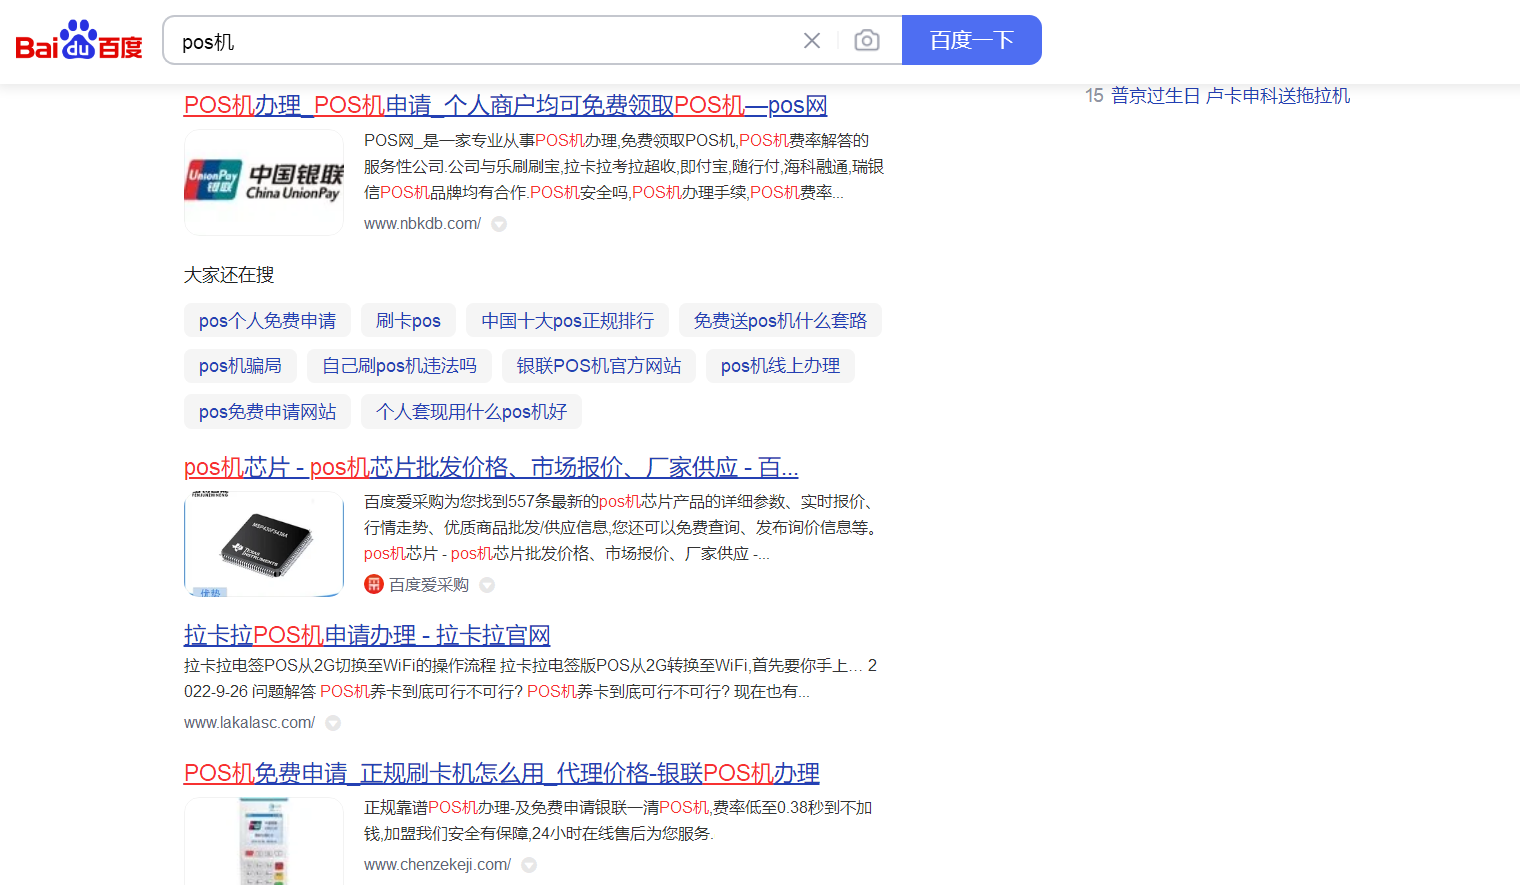Viewport: 1520px width, 885px height.
Task: Open camera image search
Action: coord(867,41)
